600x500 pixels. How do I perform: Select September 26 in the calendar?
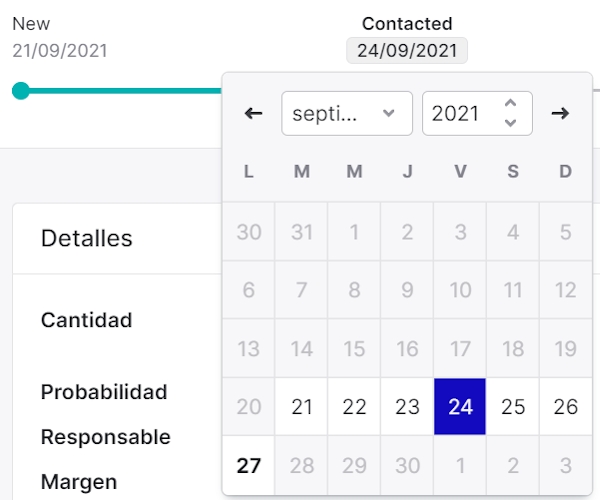[566, 407]
